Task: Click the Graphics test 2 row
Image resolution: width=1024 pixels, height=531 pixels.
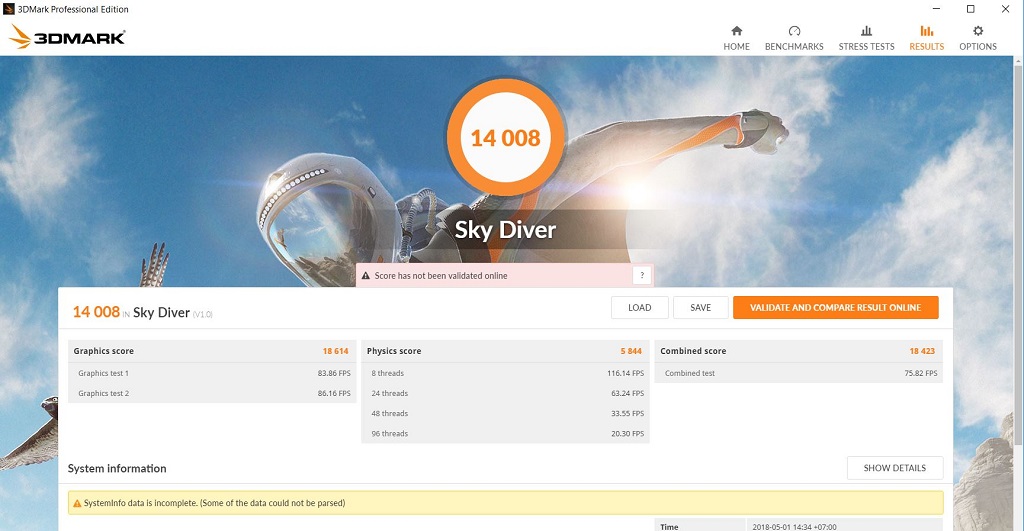Action: pyautogui.click(x=212, y=393)
